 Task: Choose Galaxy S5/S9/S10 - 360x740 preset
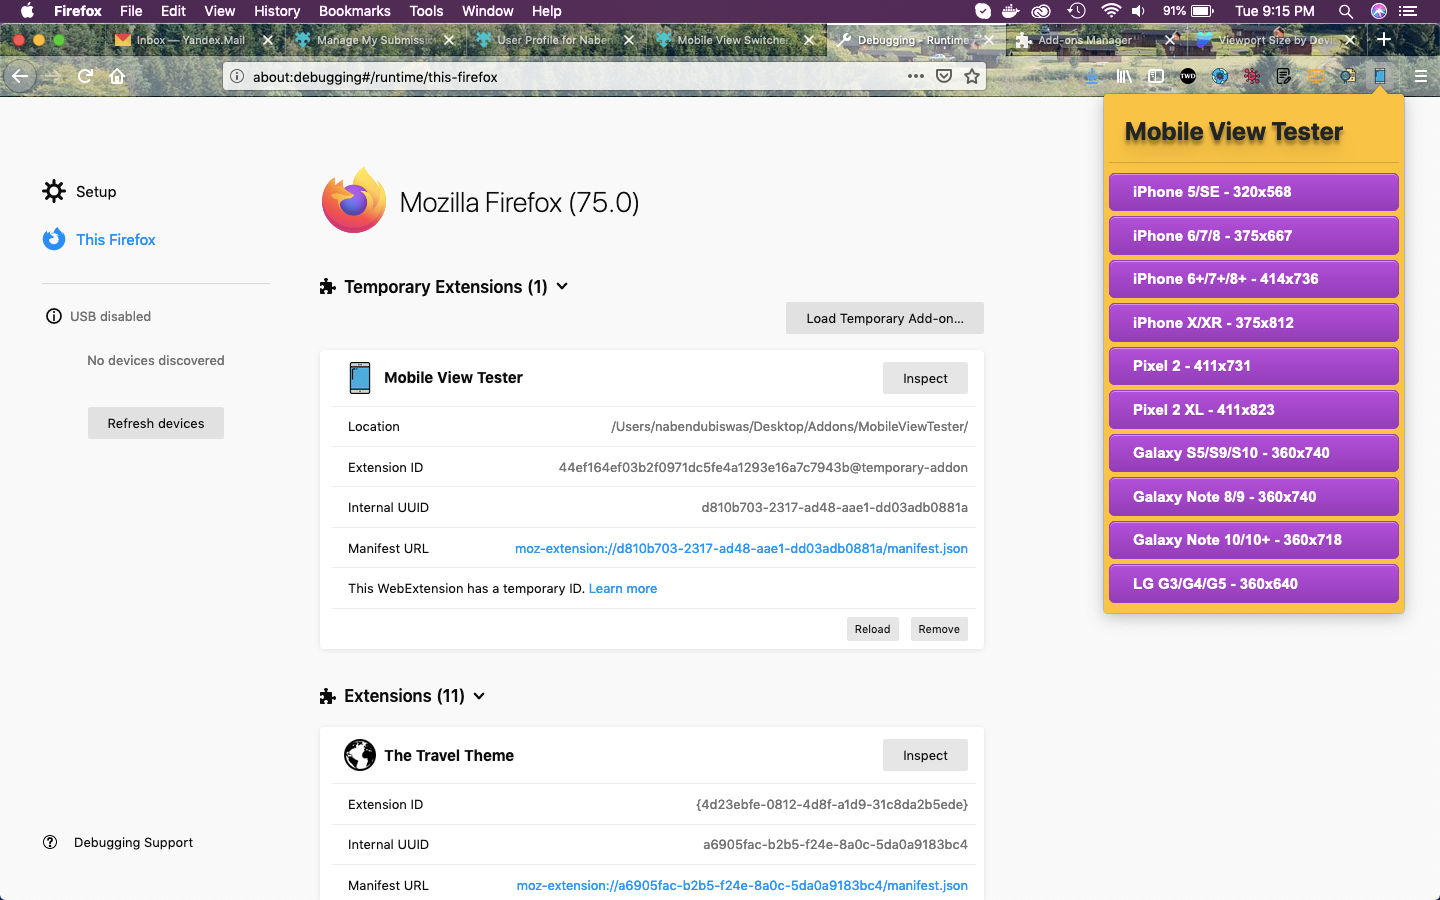click(x=1254, y=453)
